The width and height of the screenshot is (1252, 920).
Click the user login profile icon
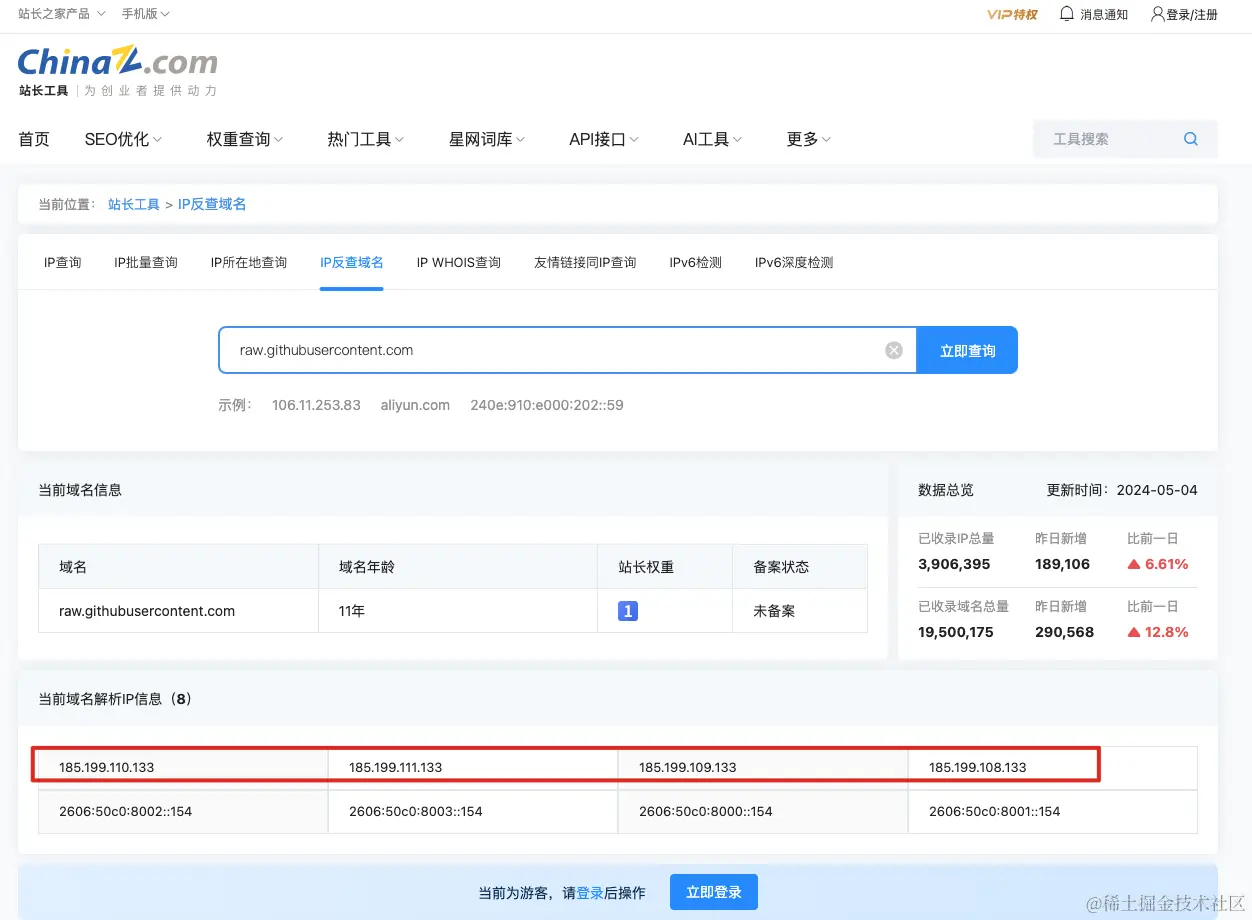[1158, 14]
